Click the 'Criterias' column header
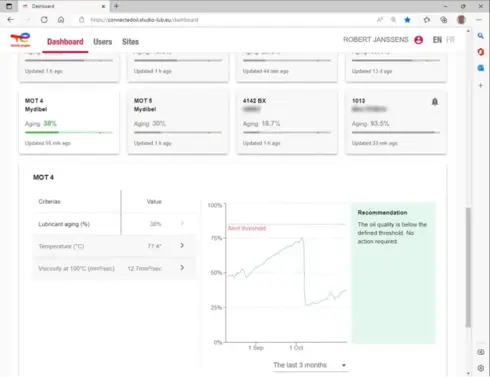 tap(49, 201)
